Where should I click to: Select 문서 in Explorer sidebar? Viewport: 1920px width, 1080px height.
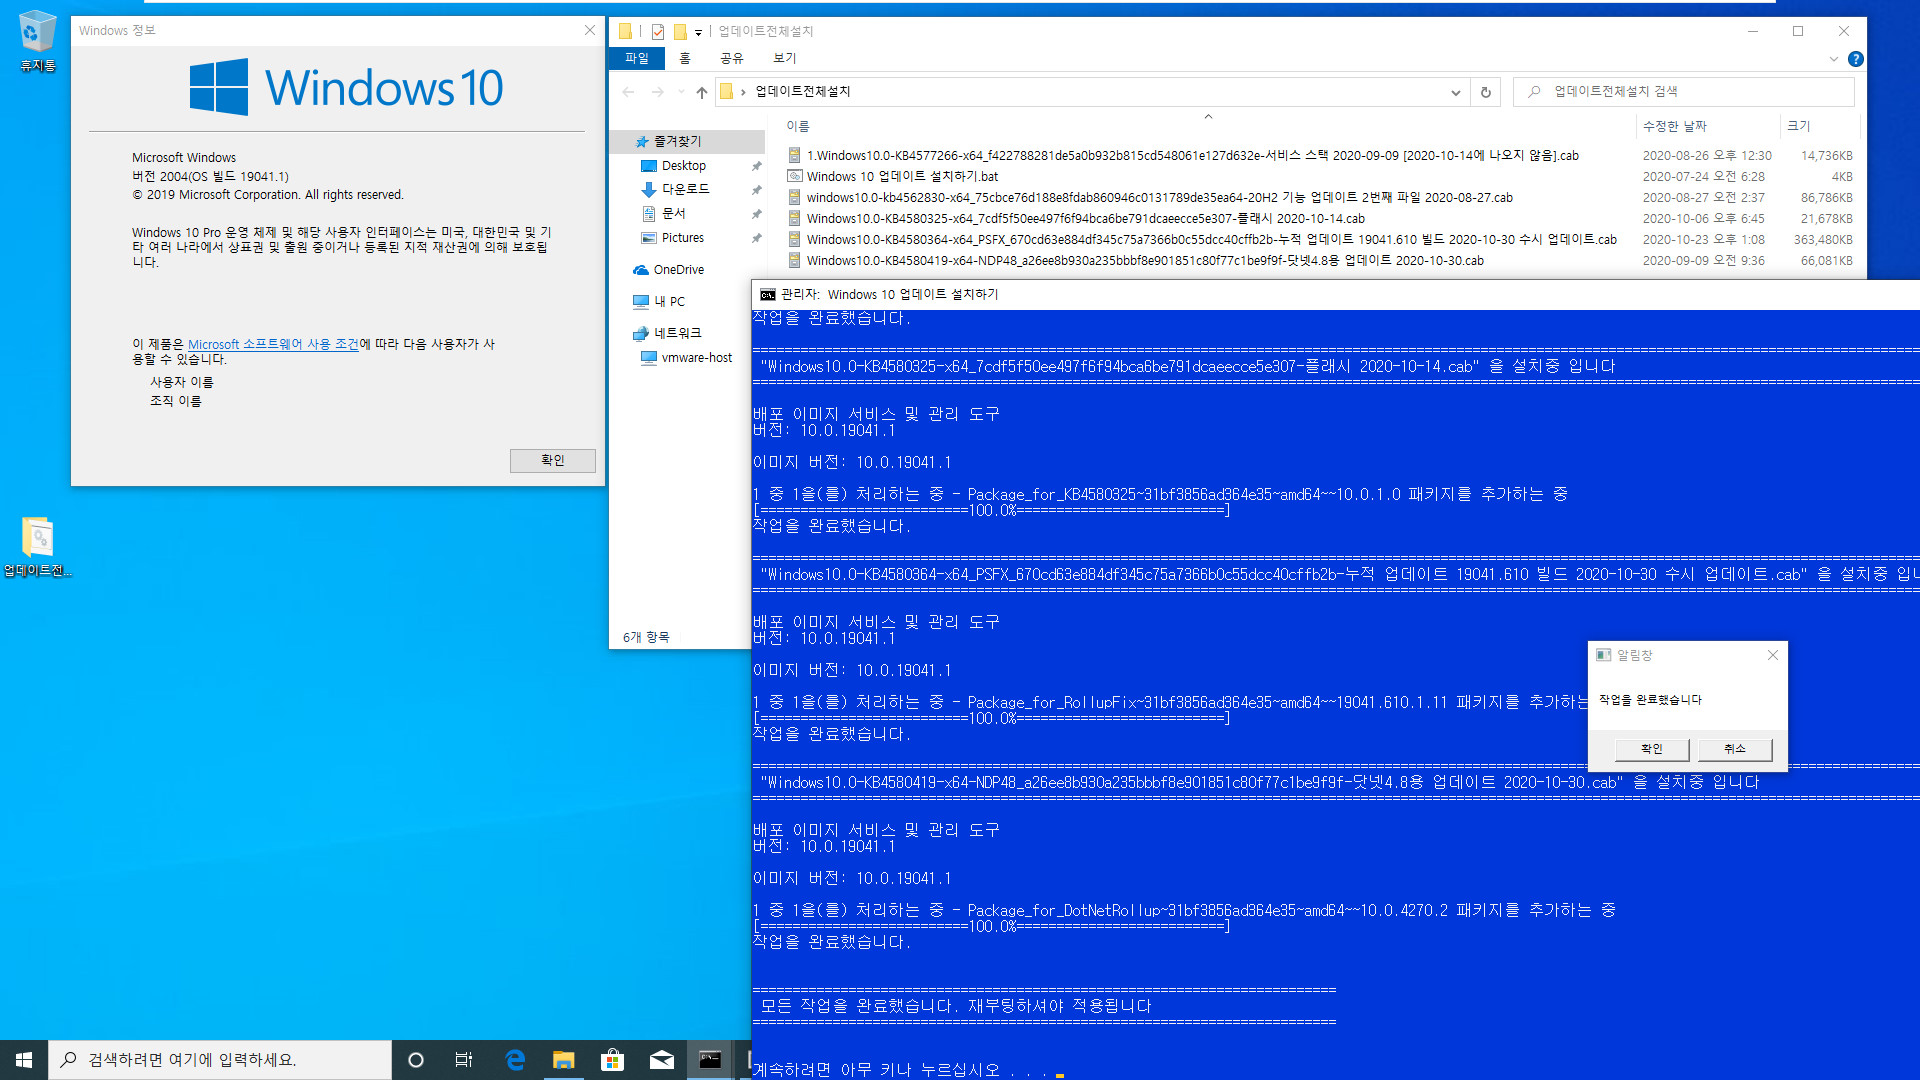pos(674,213)
